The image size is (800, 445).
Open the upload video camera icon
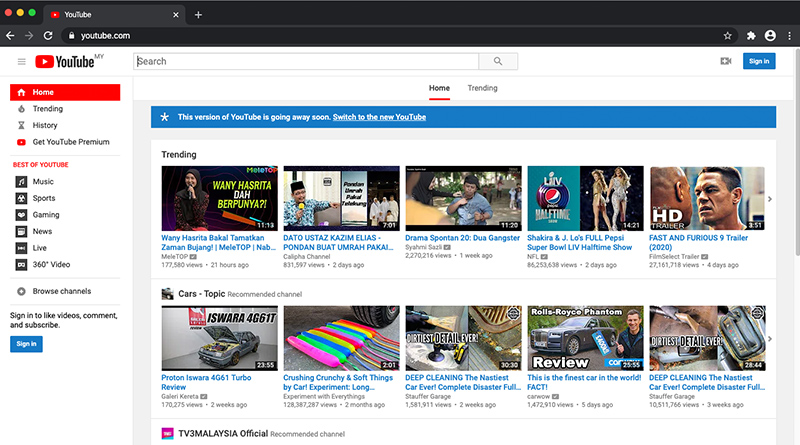pyautogui.click(x=726, y=61)
